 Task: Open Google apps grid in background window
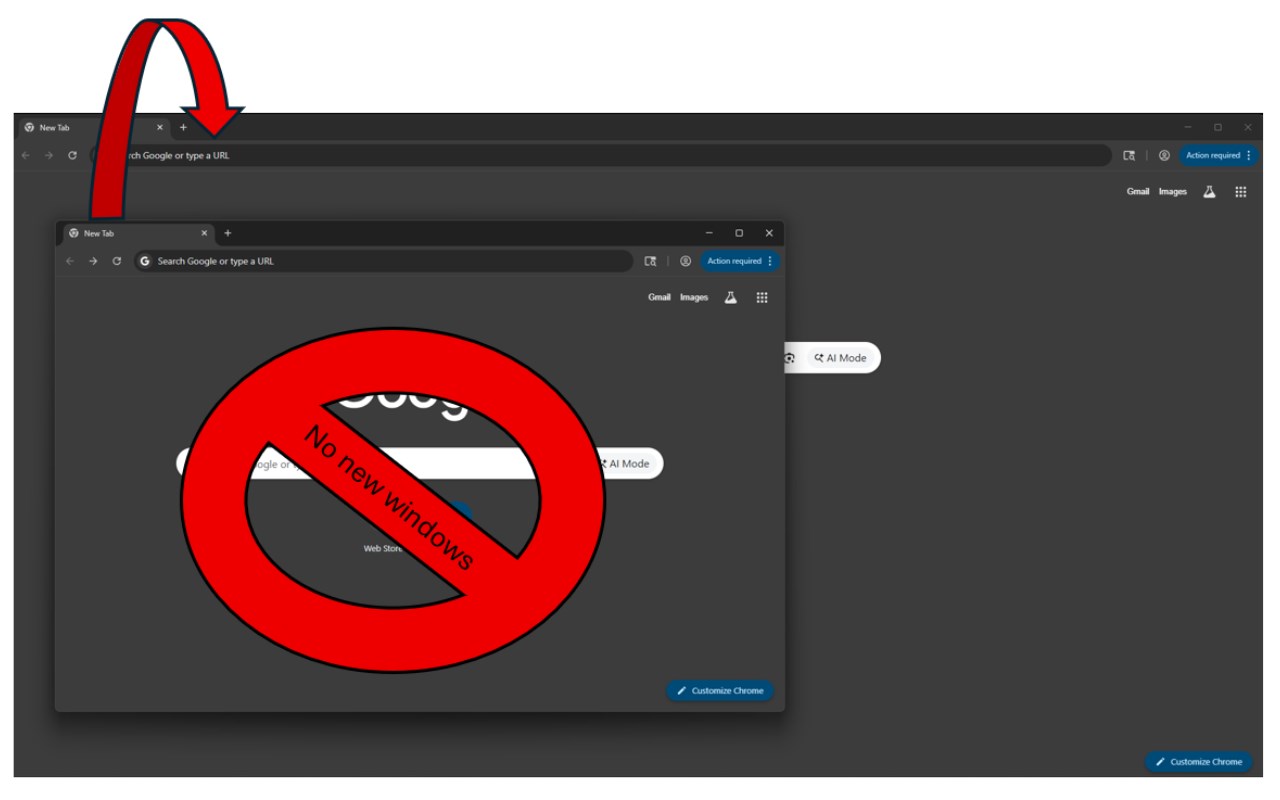coord(1241,191)
